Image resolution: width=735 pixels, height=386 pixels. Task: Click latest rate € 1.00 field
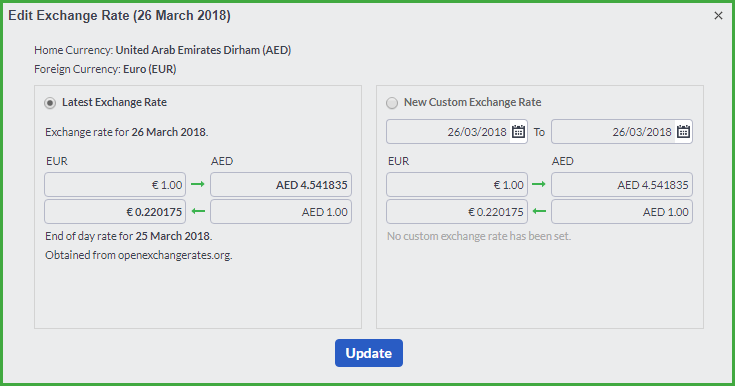click(x=115, y=185)
